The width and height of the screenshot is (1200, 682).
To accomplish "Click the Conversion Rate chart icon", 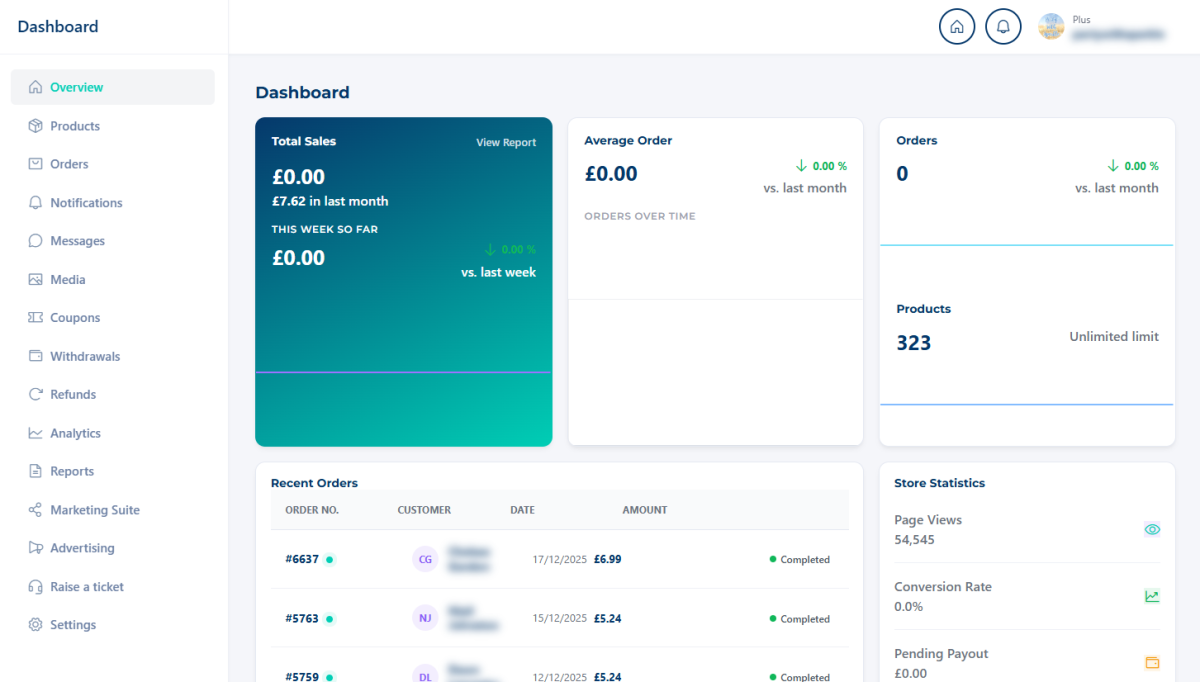I will point(1152,597).
